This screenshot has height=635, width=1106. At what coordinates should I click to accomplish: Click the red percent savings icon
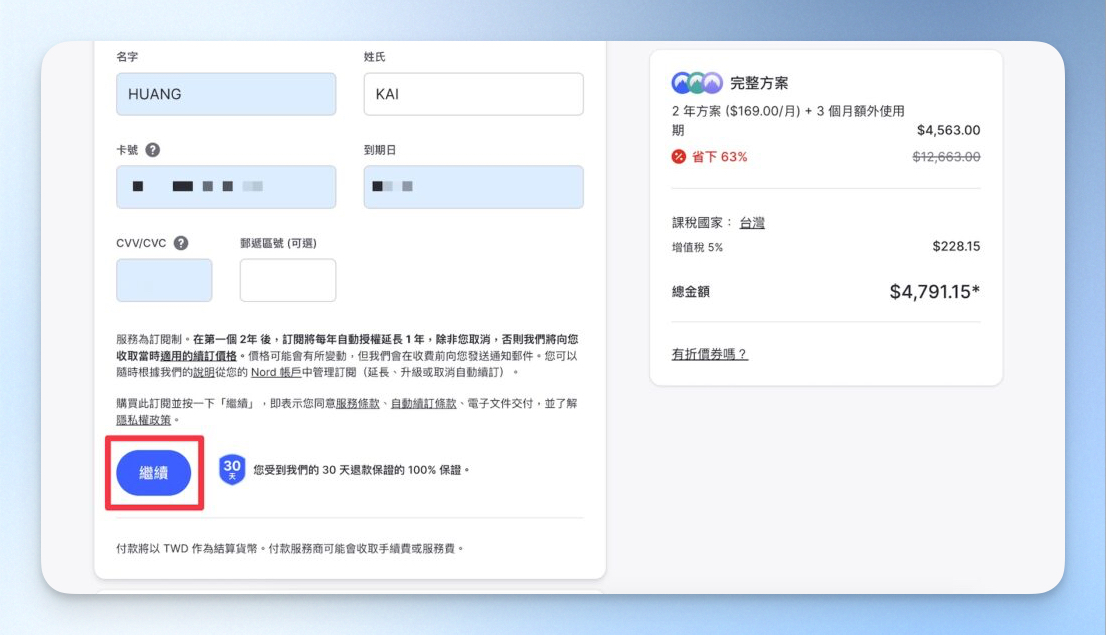click(x=679, y=157)
